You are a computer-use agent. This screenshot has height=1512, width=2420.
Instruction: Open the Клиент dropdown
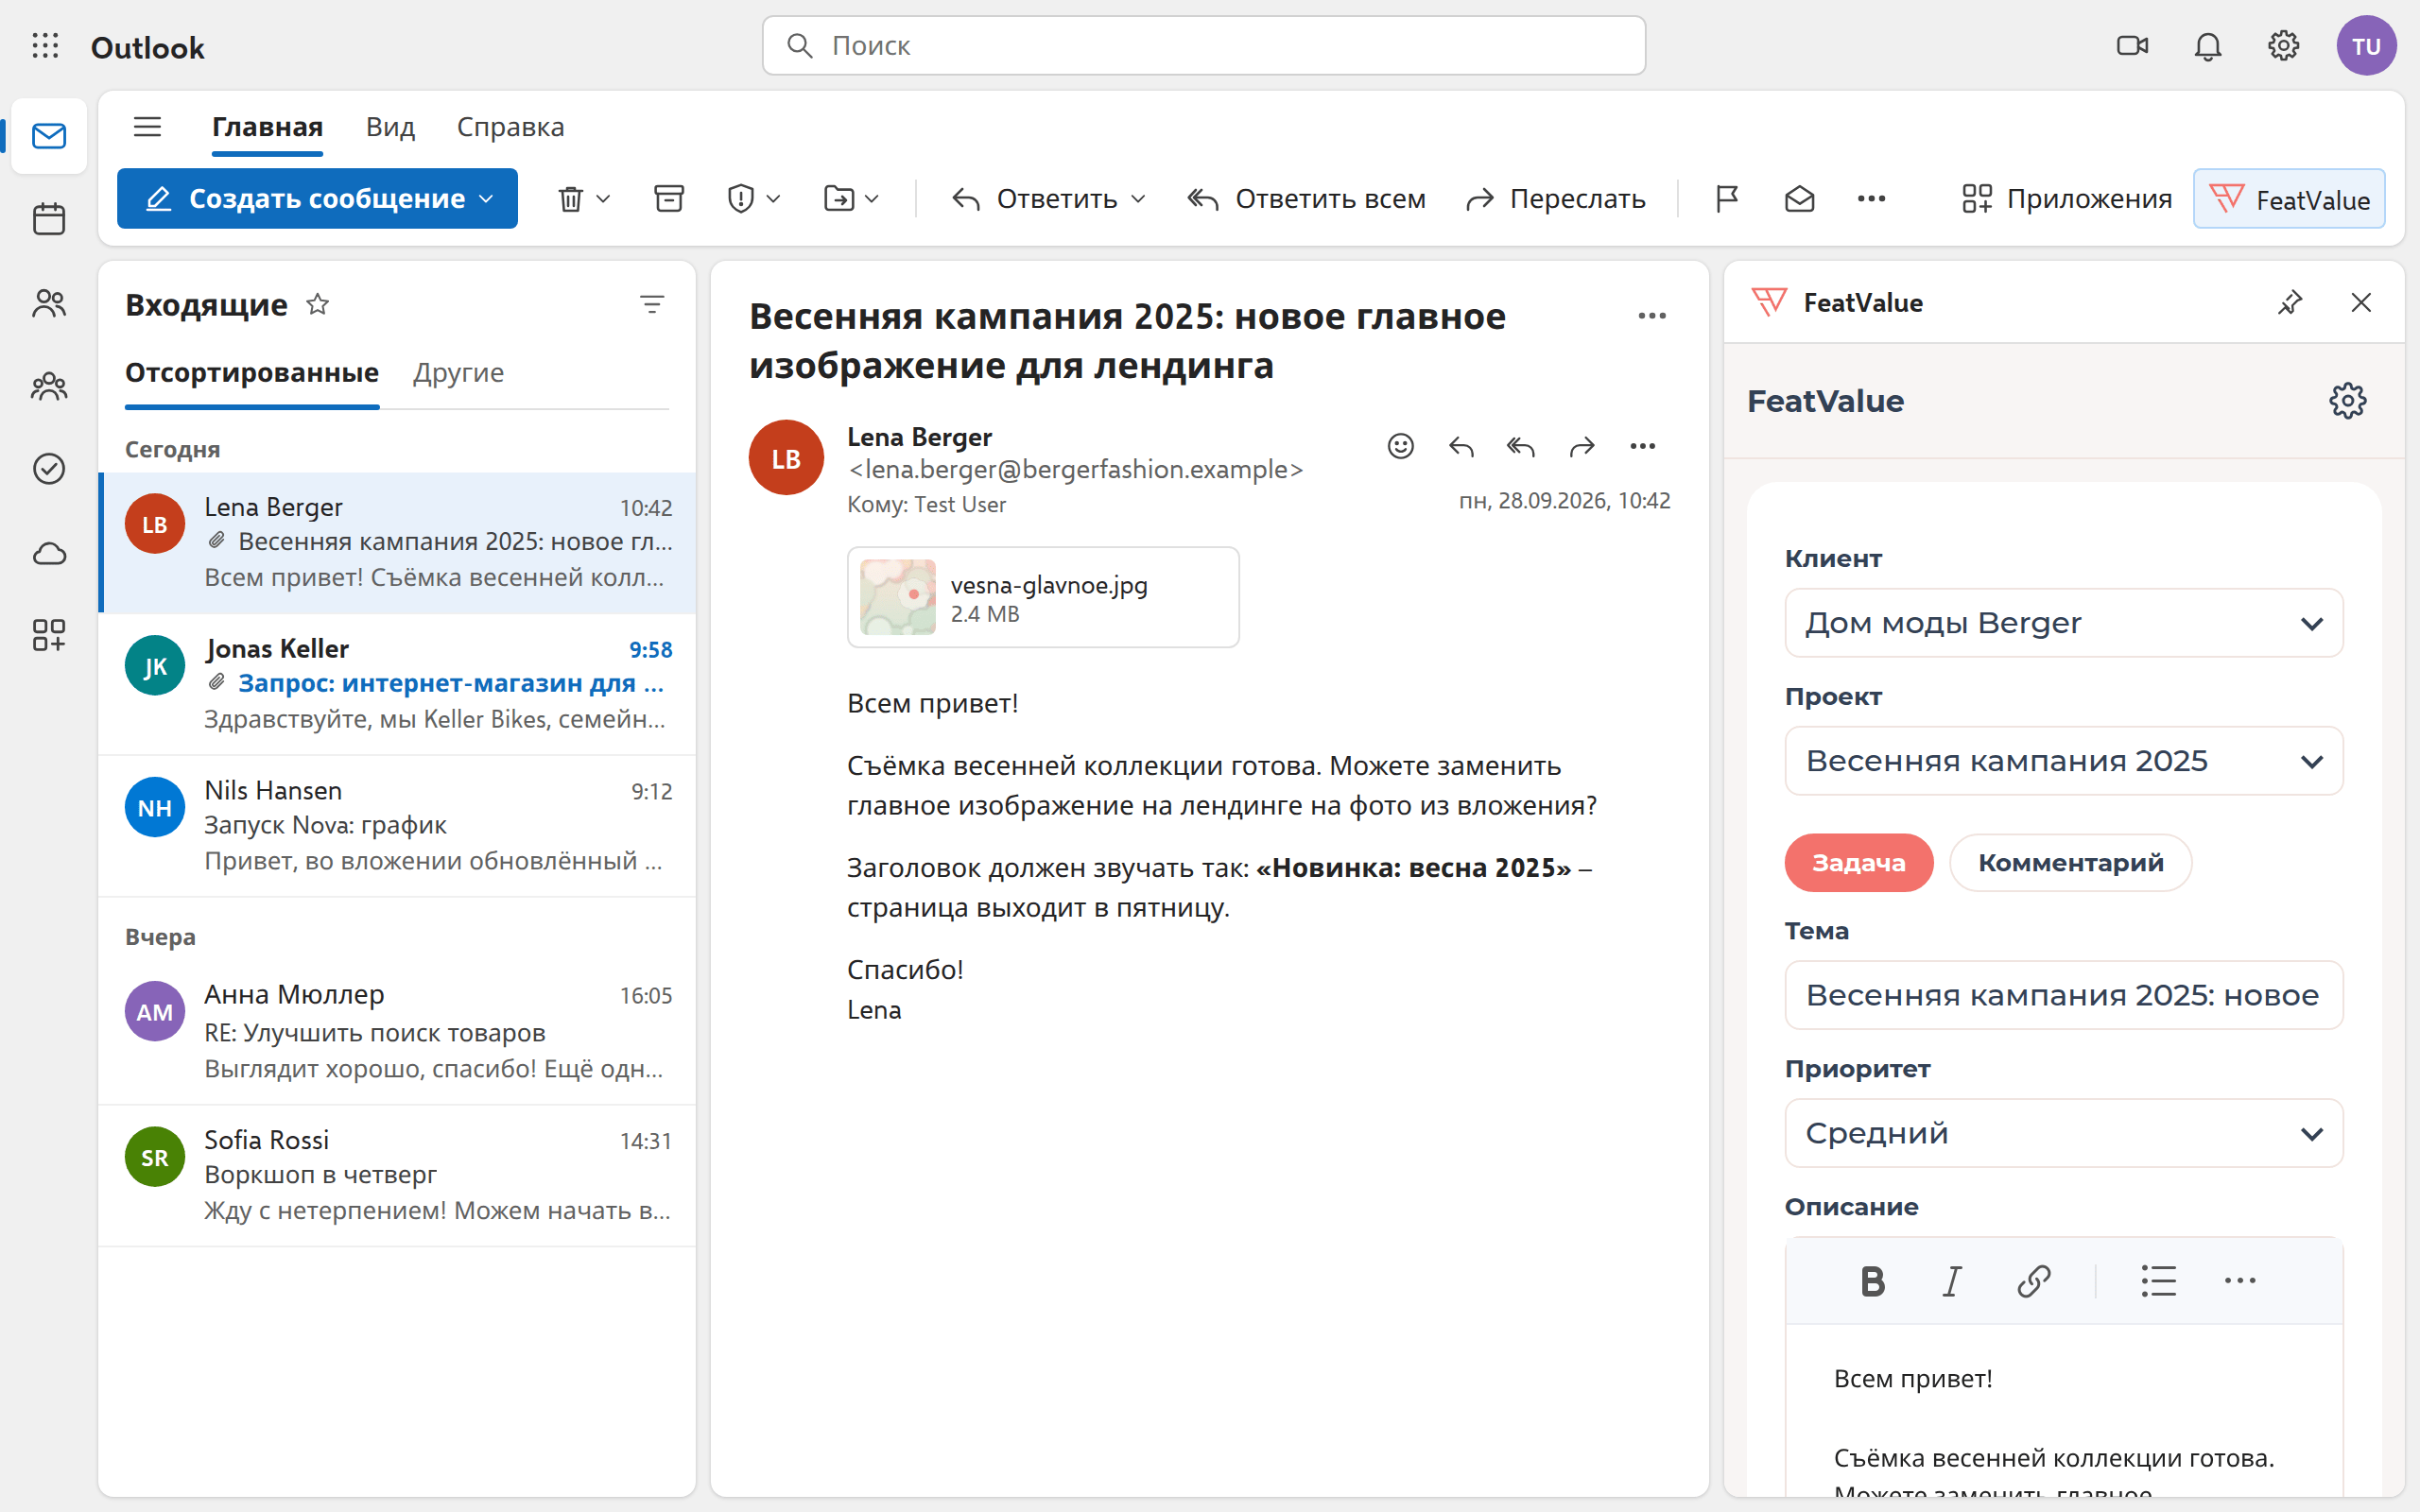2063,623
